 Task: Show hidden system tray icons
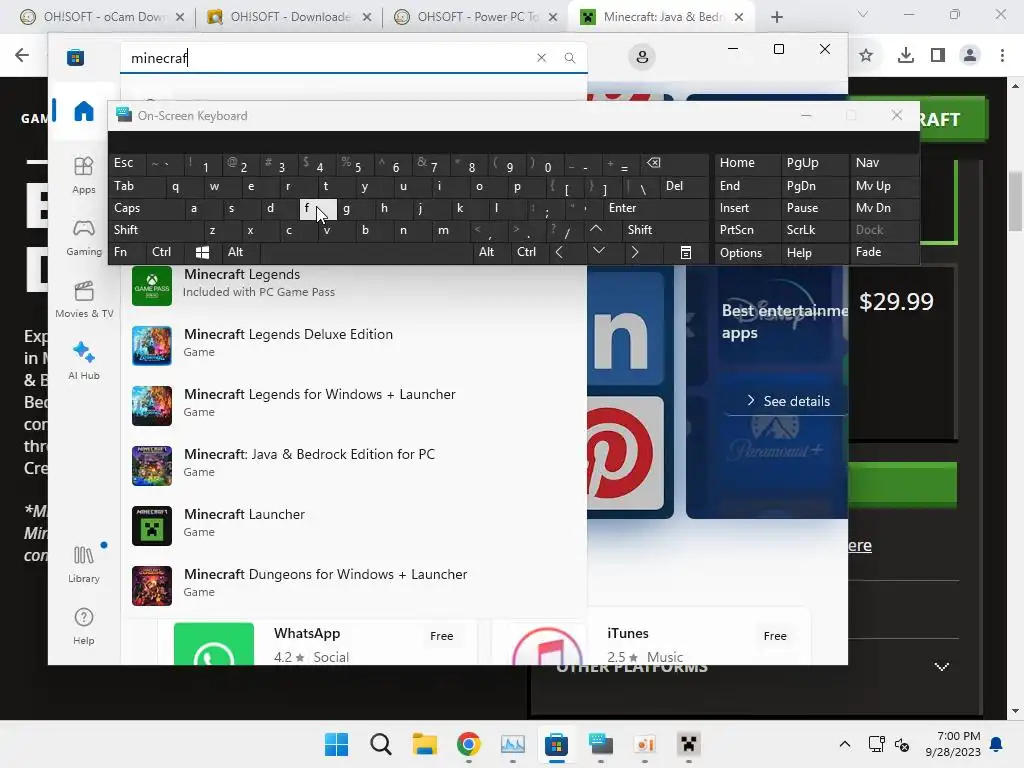pyautogui.click(x=844, y=744)
